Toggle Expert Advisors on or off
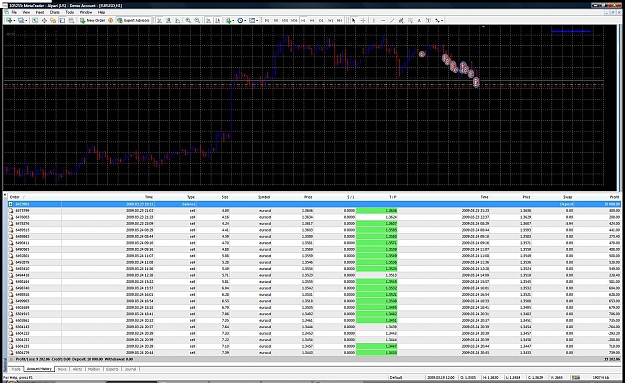Viewport: 625px width, 383px height. pos(133,20)
